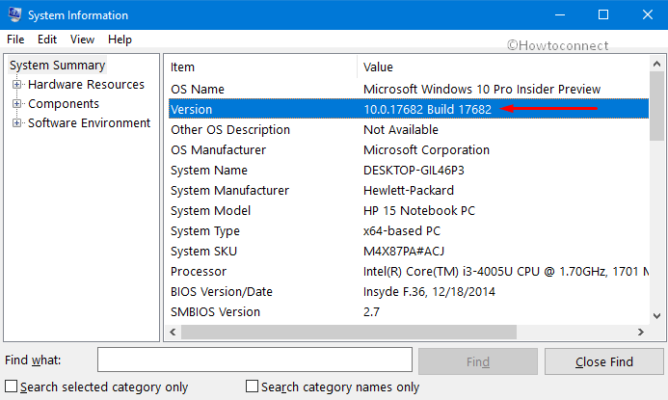This screenshot has width=668, height=400.
Task: Select the Processor row
Action: [x=409, y=271]
